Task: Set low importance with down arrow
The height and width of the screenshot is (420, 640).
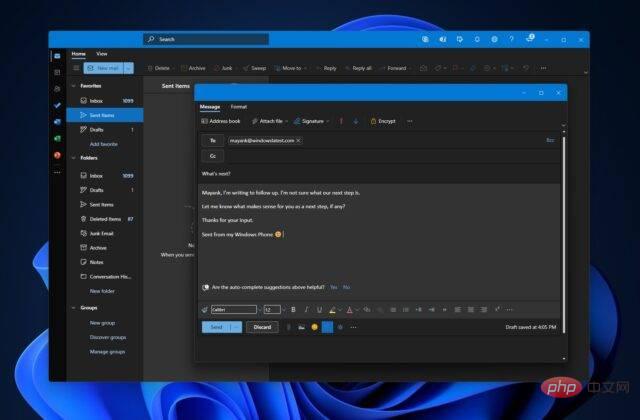Action: (x=357, y=121)
